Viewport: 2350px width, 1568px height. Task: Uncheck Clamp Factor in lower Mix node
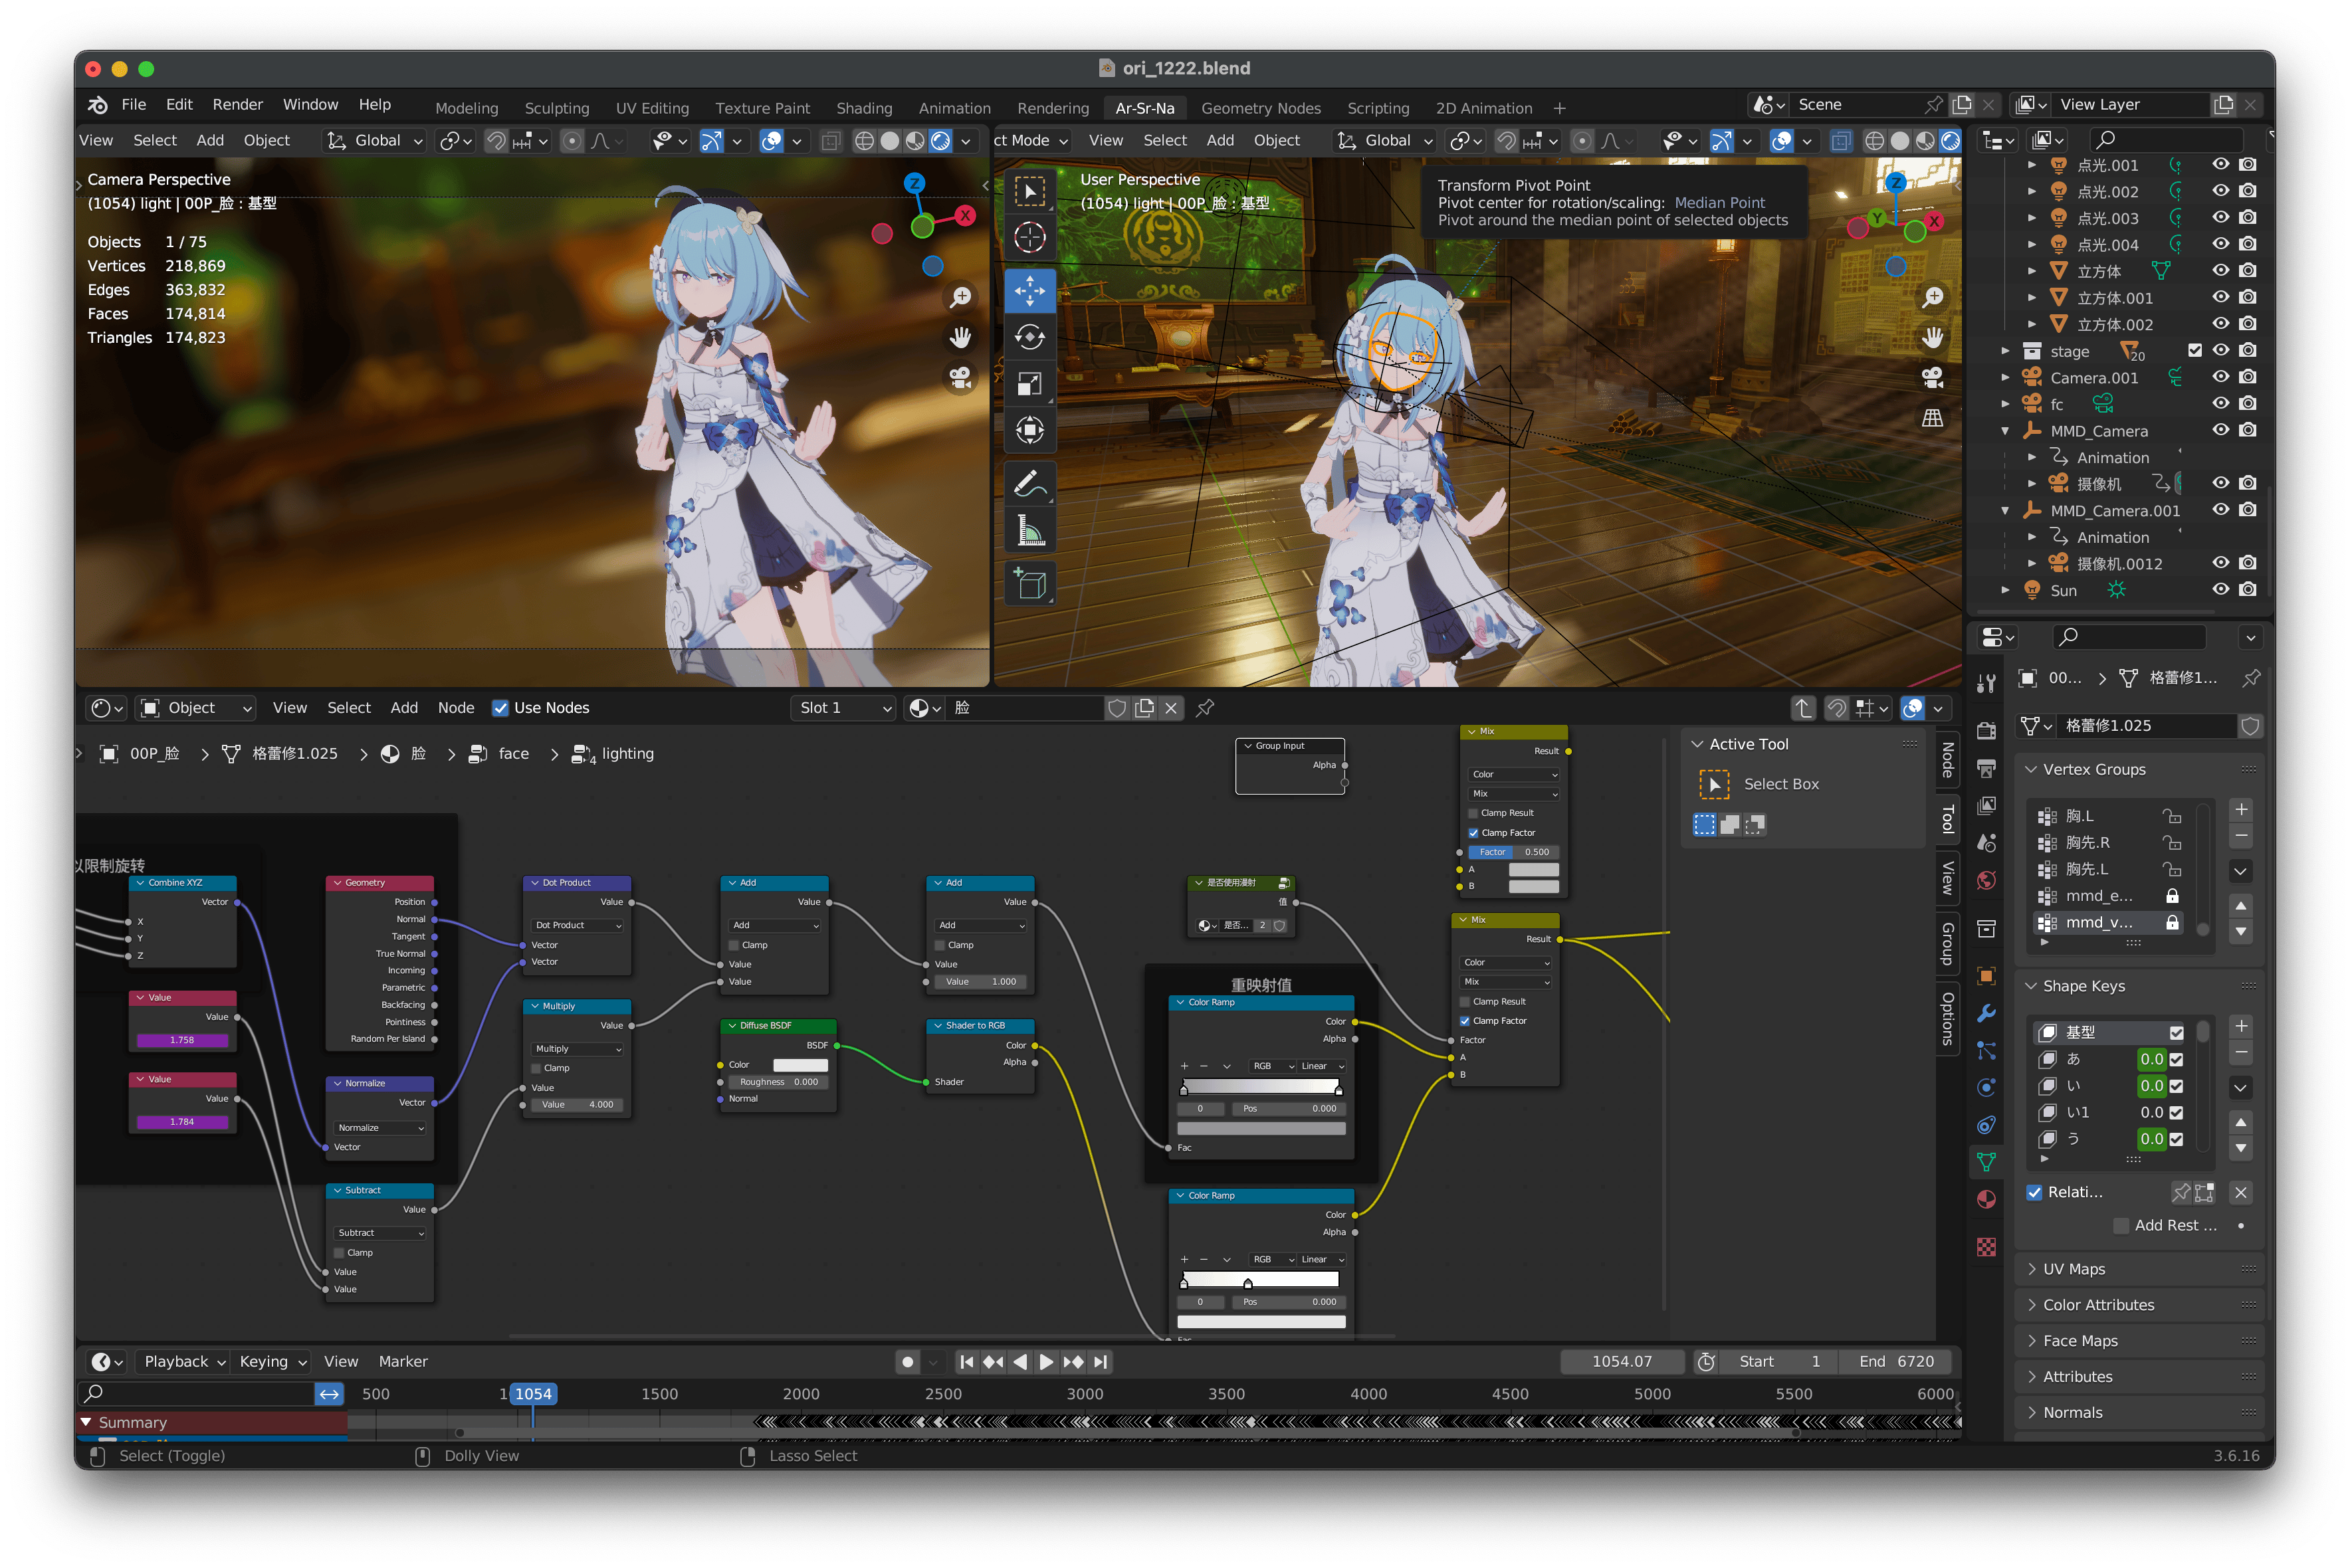coord(1465,1021)
